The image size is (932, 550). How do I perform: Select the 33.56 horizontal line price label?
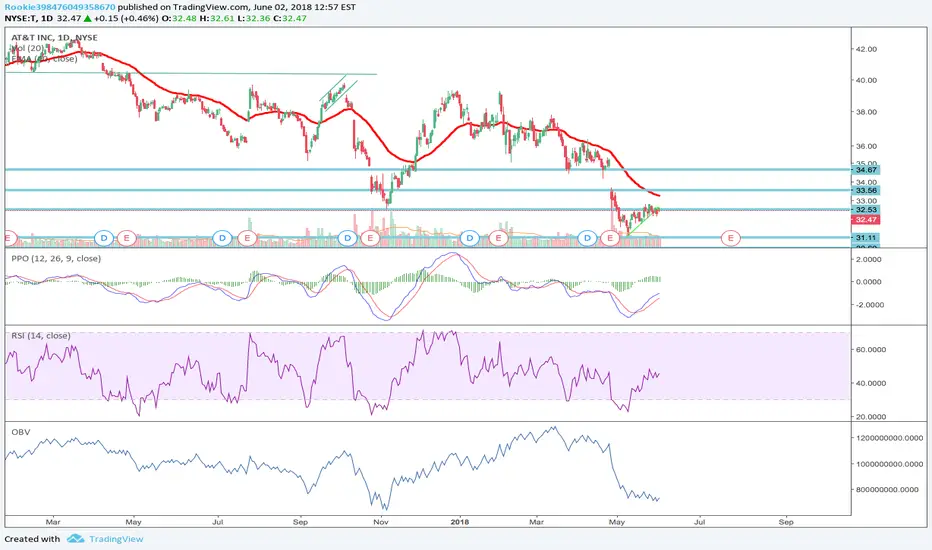click(x=865, y=190)
